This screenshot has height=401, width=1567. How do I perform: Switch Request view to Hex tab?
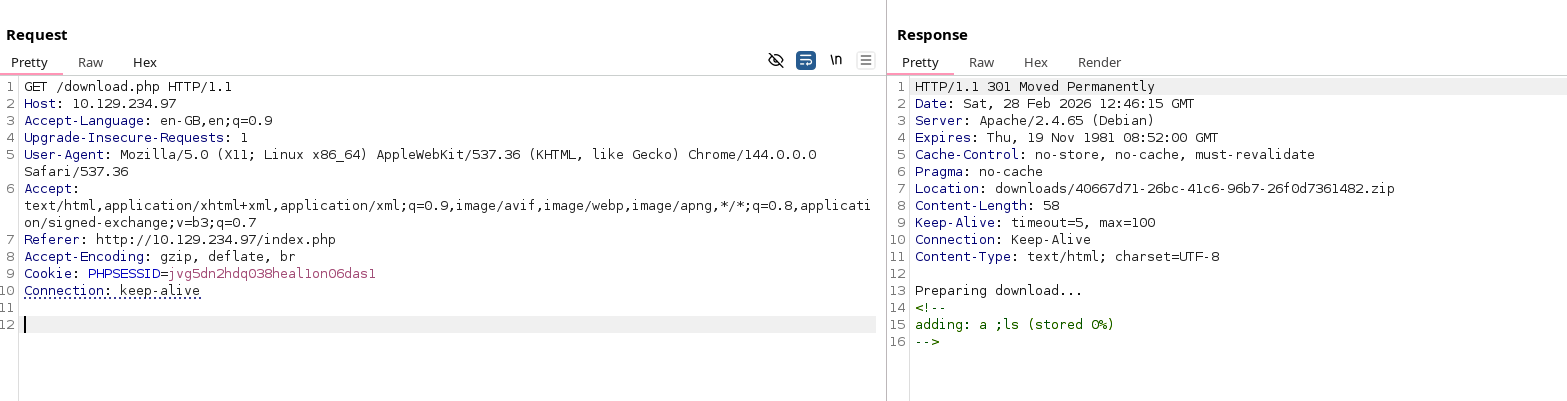coord(144,62)
